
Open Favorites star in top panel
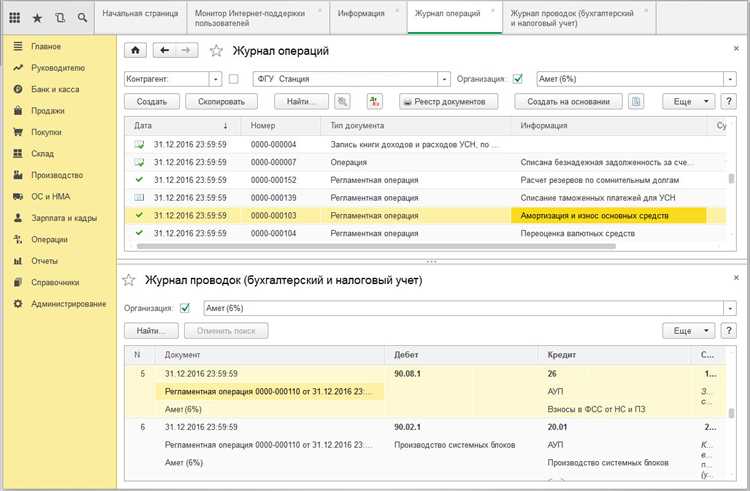(x=37, y=18)
